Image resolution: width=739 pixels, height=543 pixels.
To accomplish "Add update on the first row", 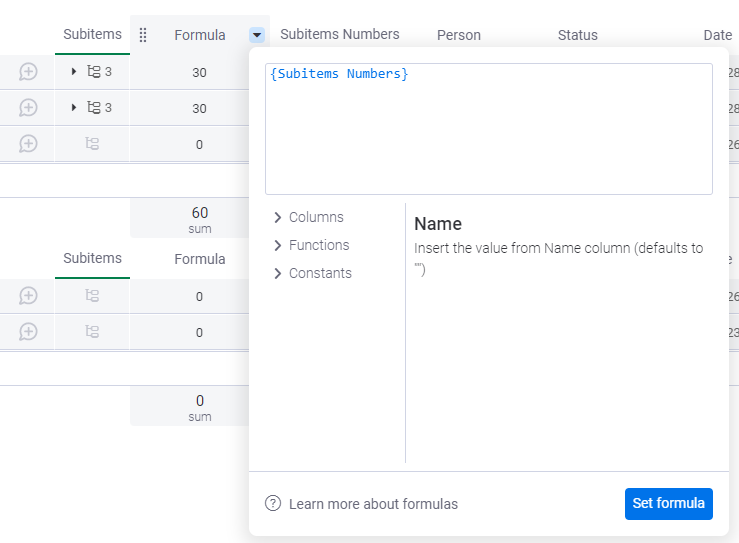I will pos(28,72).
